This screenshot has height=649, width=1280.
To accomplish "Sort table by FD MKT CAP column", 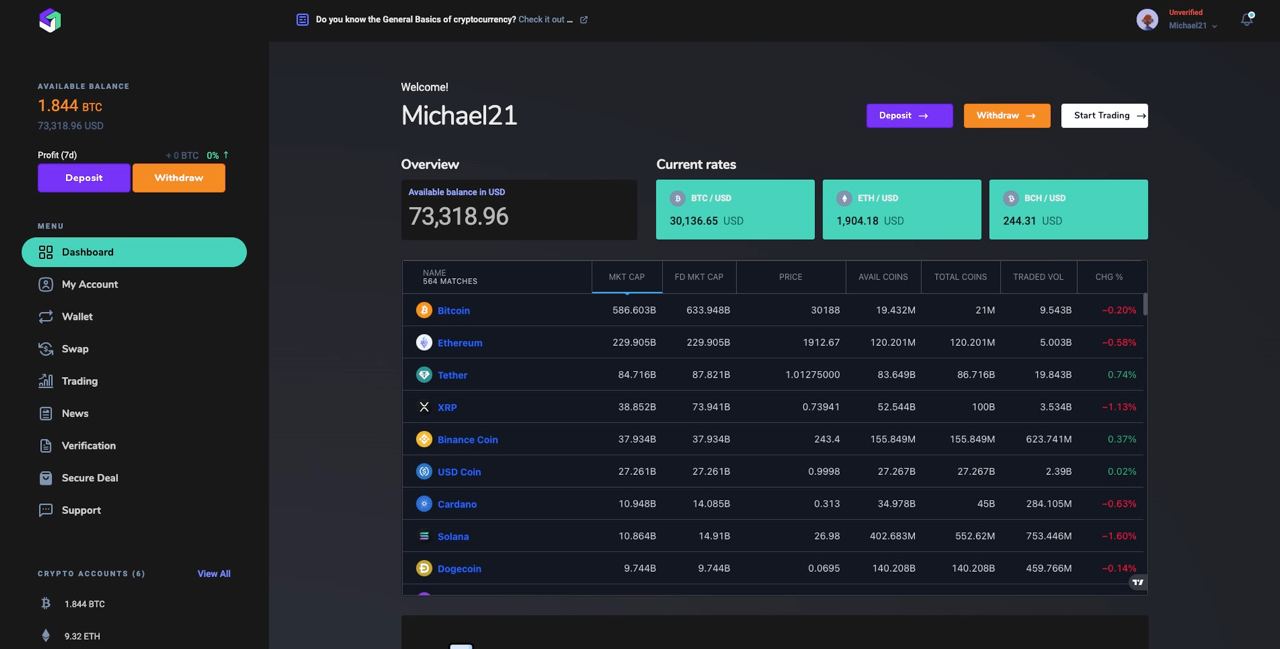I will coord(699,277).
